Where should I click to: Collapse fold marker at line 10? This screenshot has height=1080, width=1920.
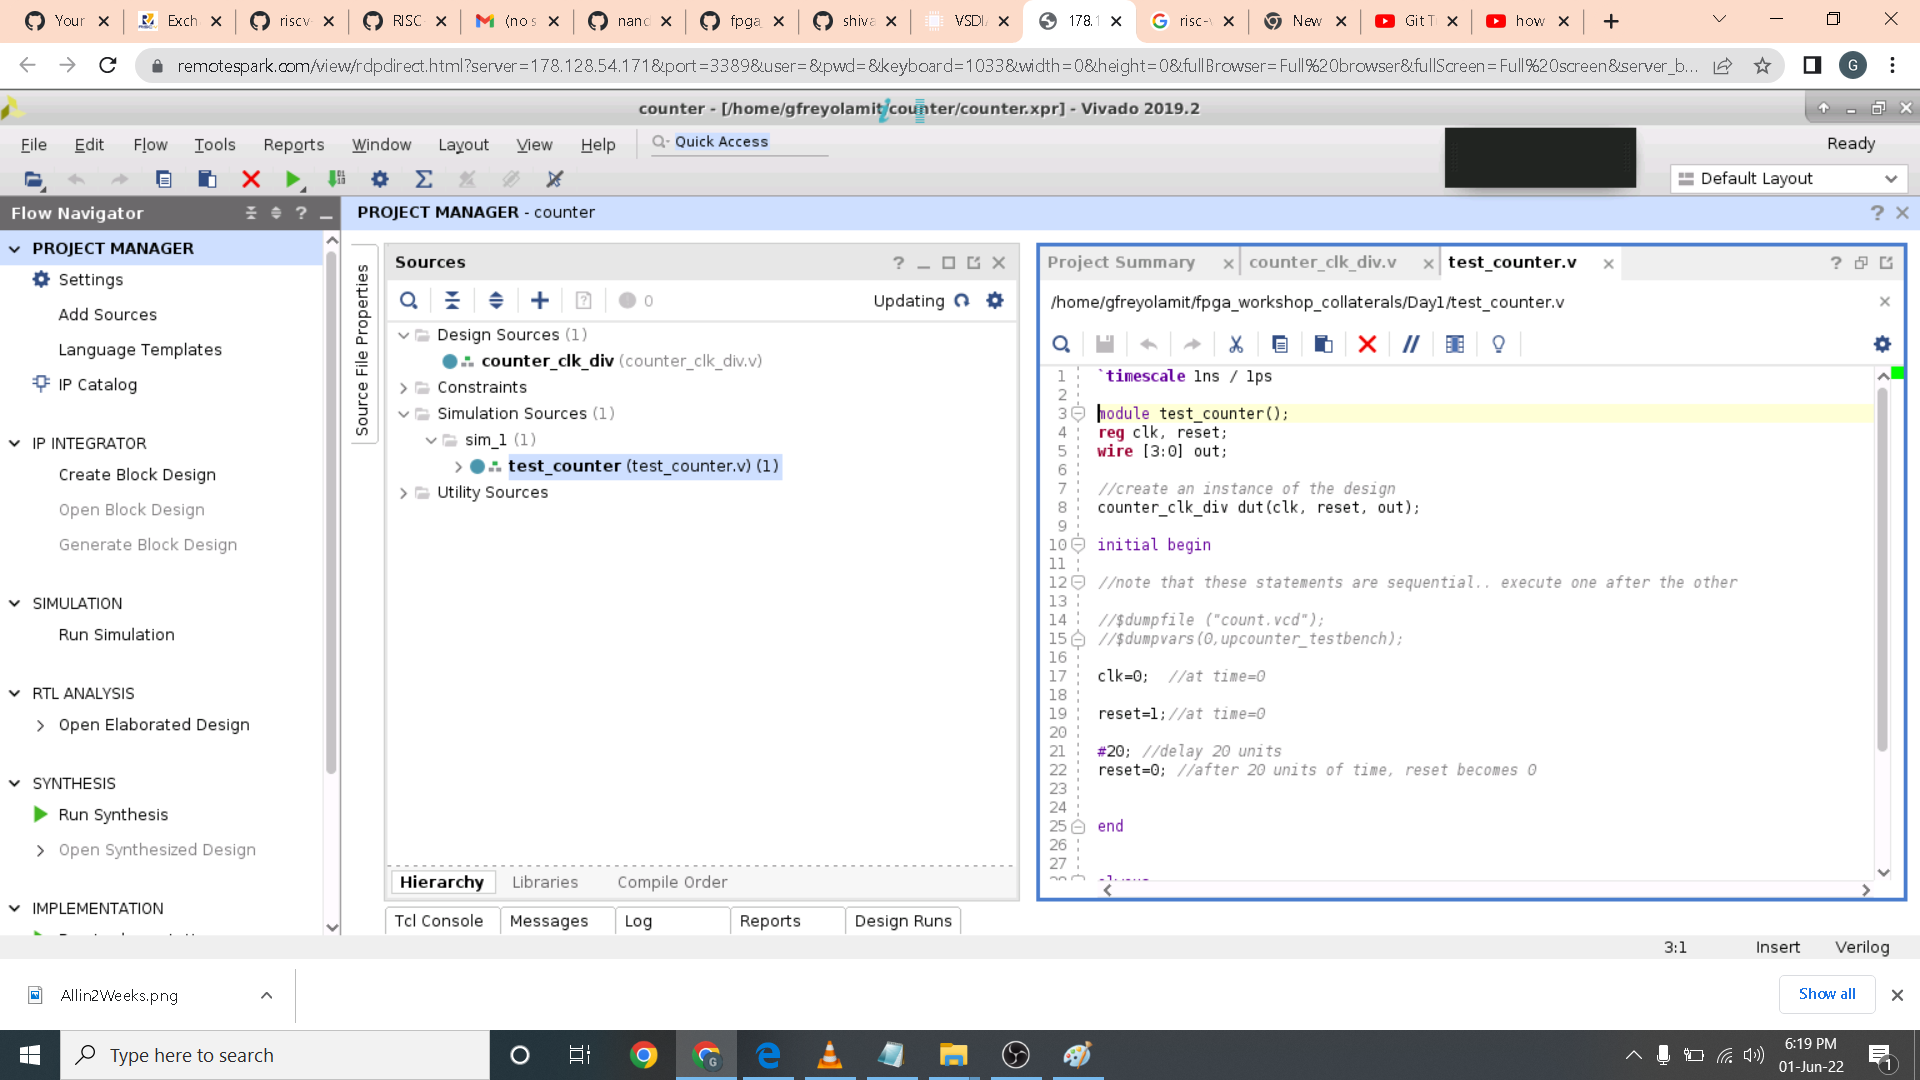coord(1078,545)
